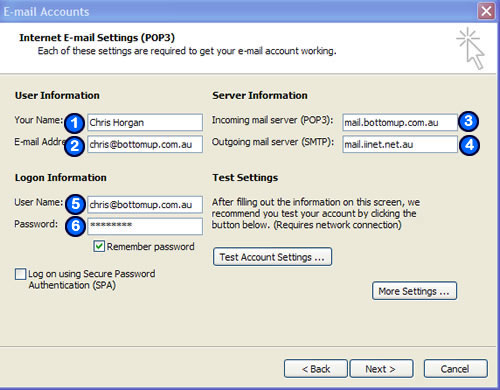Focus the Incoming mail server (POP3) field
This screenshot has width=500, height=390.
coord(400,122)
